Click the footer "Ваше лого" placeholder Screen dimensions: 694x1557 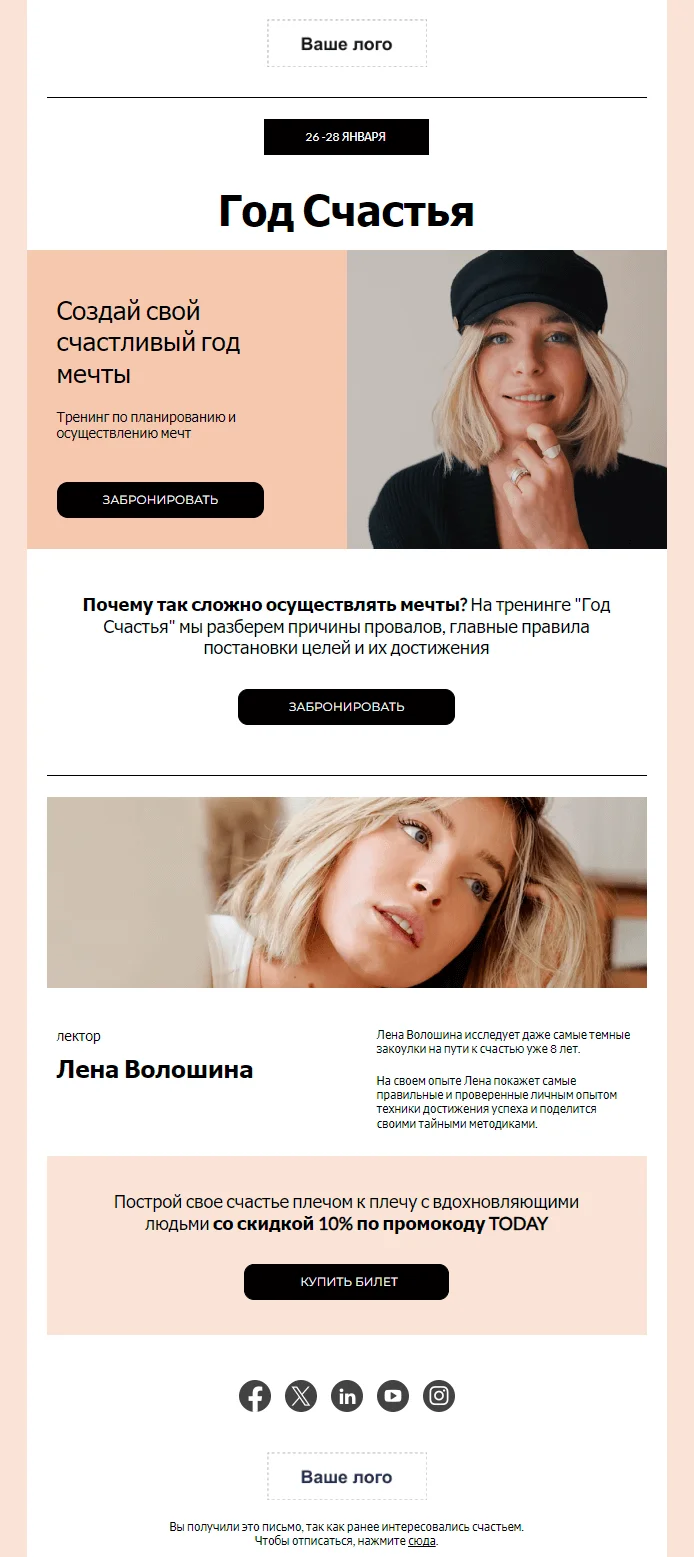347,1477
